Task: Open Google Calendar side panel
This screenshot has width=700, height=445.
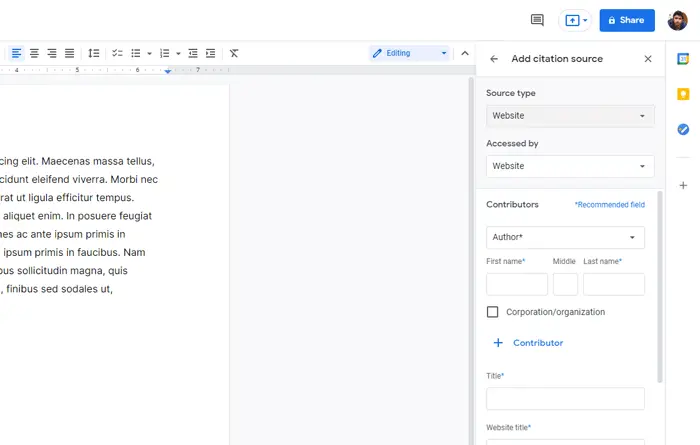Action: click(x=683, y=58)
